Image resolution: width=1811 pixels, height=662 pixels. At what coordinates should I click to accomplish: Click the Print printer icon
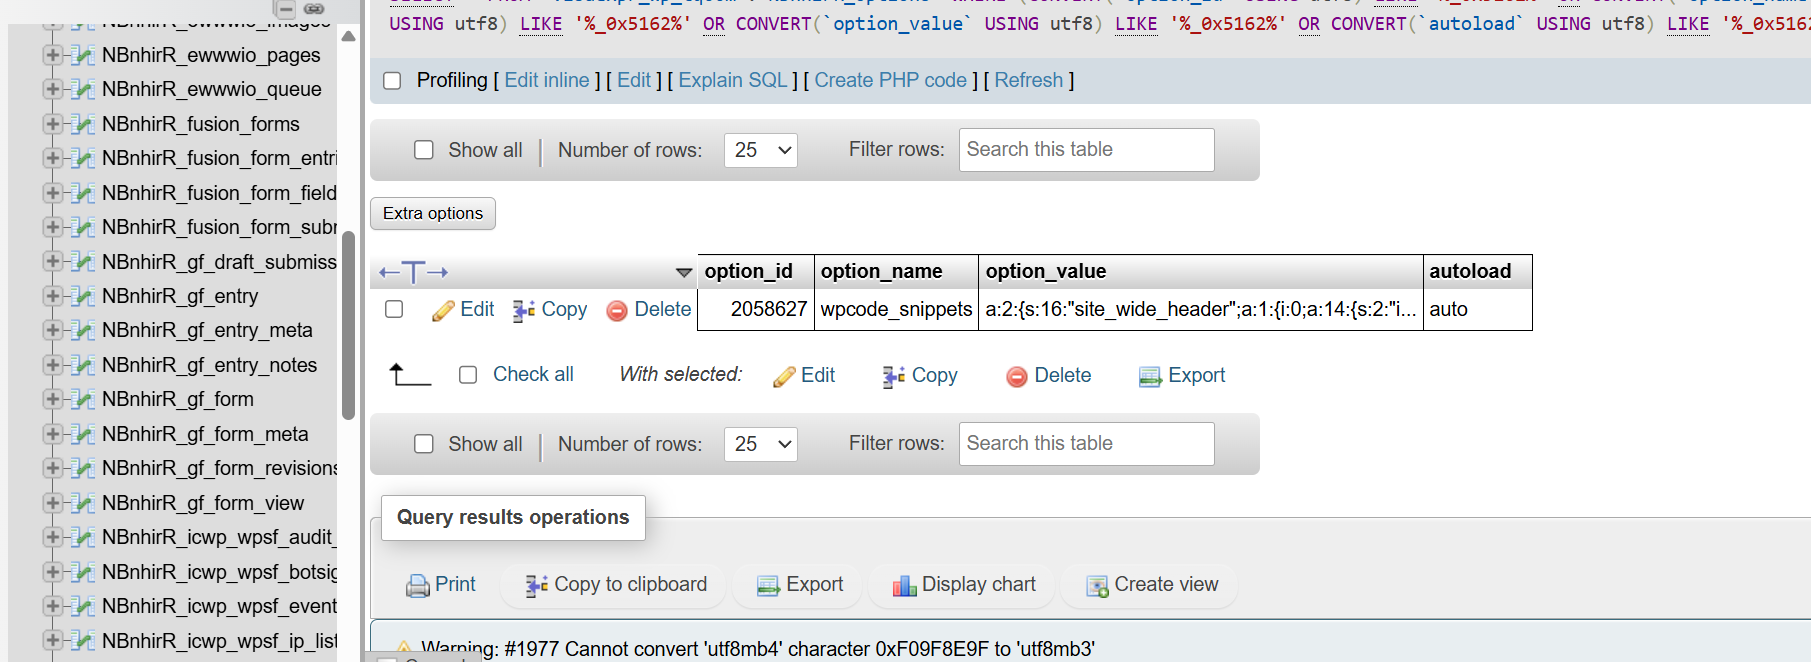(x=417, y=586)
